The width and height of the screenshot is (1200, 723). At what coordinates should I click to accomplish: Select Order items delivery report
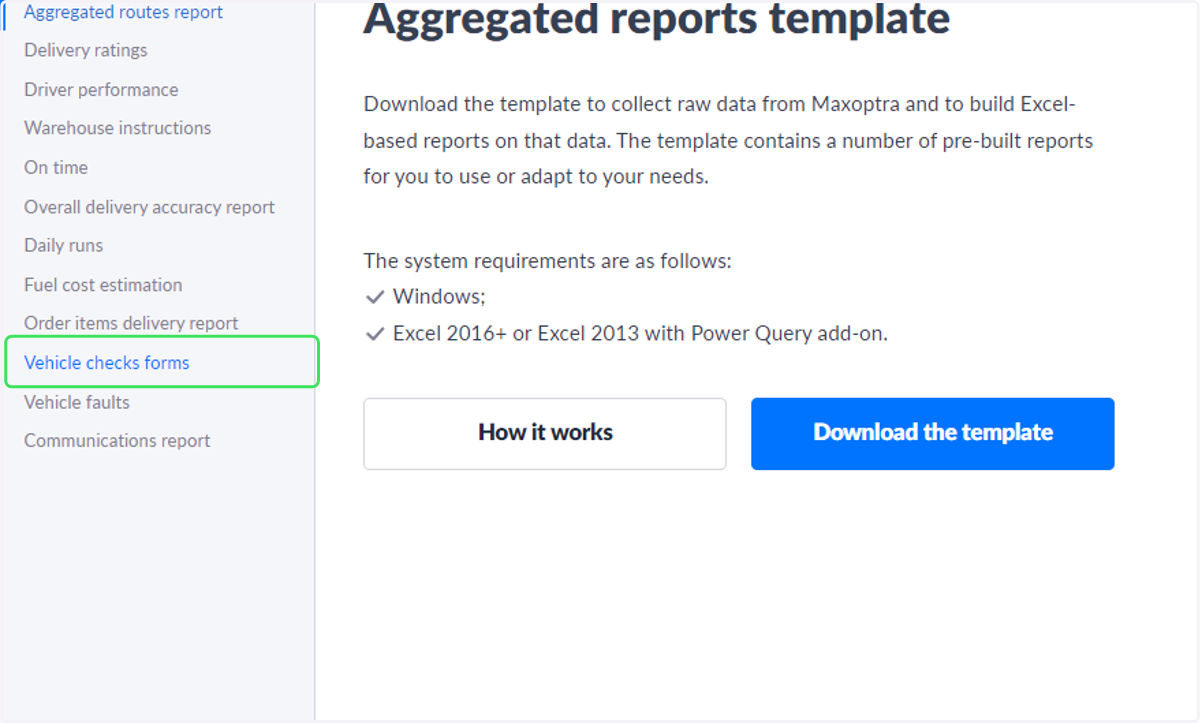tap(131, 323)
